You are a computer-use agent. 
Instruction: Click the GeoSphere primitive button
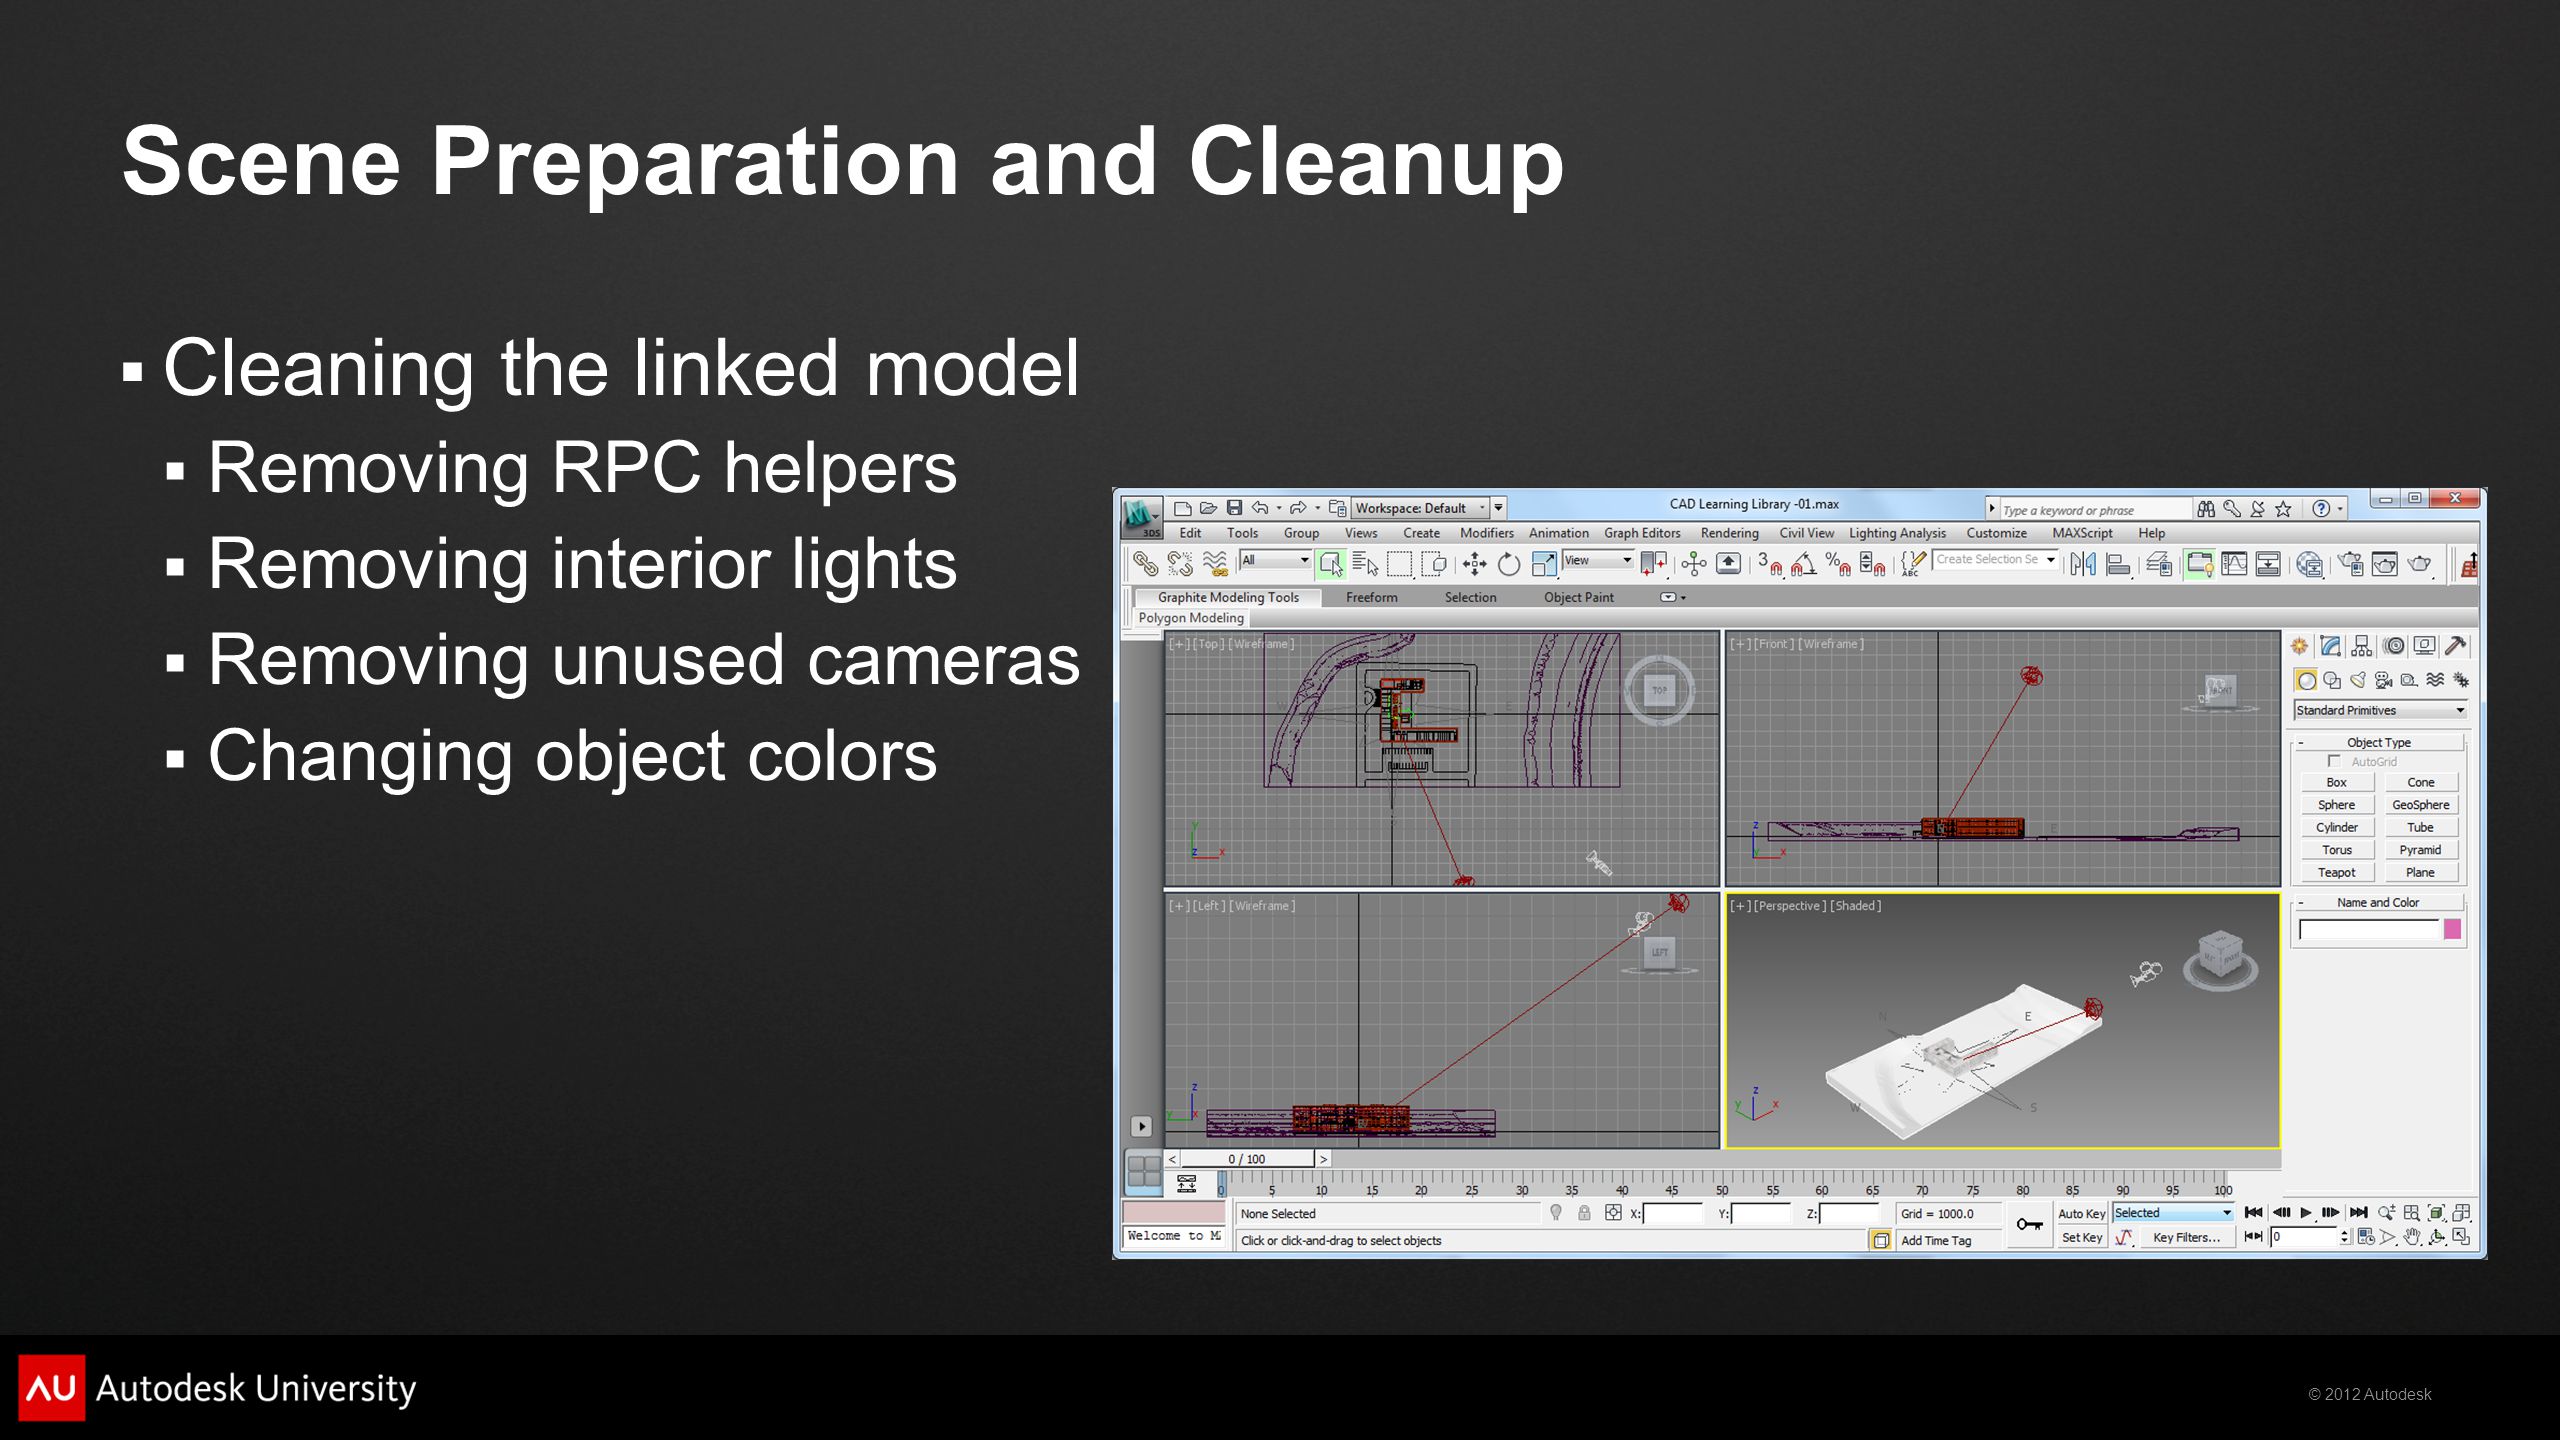point(2420,805)
